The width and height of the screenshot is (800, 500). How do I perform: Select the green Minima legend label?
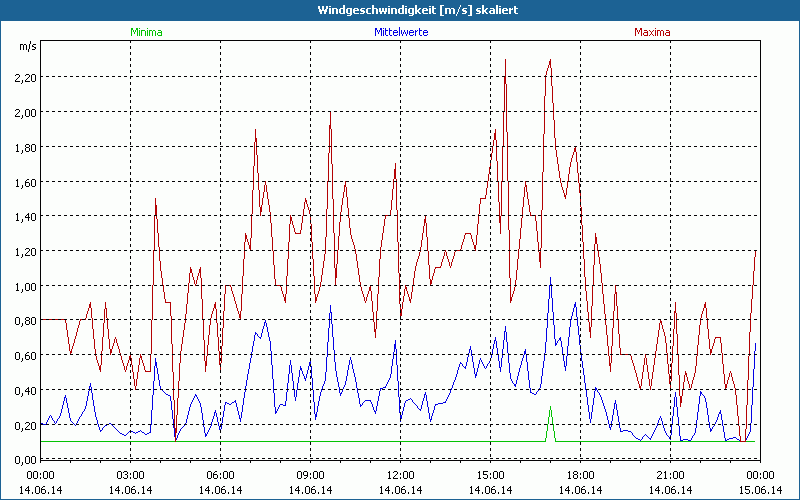145,32
